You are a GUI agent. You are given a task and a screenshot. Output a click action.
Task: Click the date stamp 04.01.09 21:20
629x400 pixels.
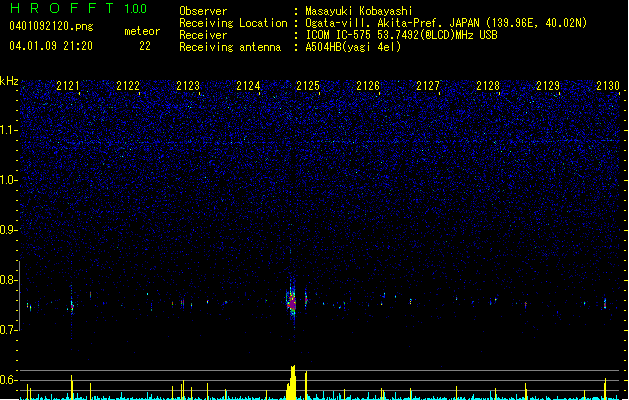(x=51, y=46)
